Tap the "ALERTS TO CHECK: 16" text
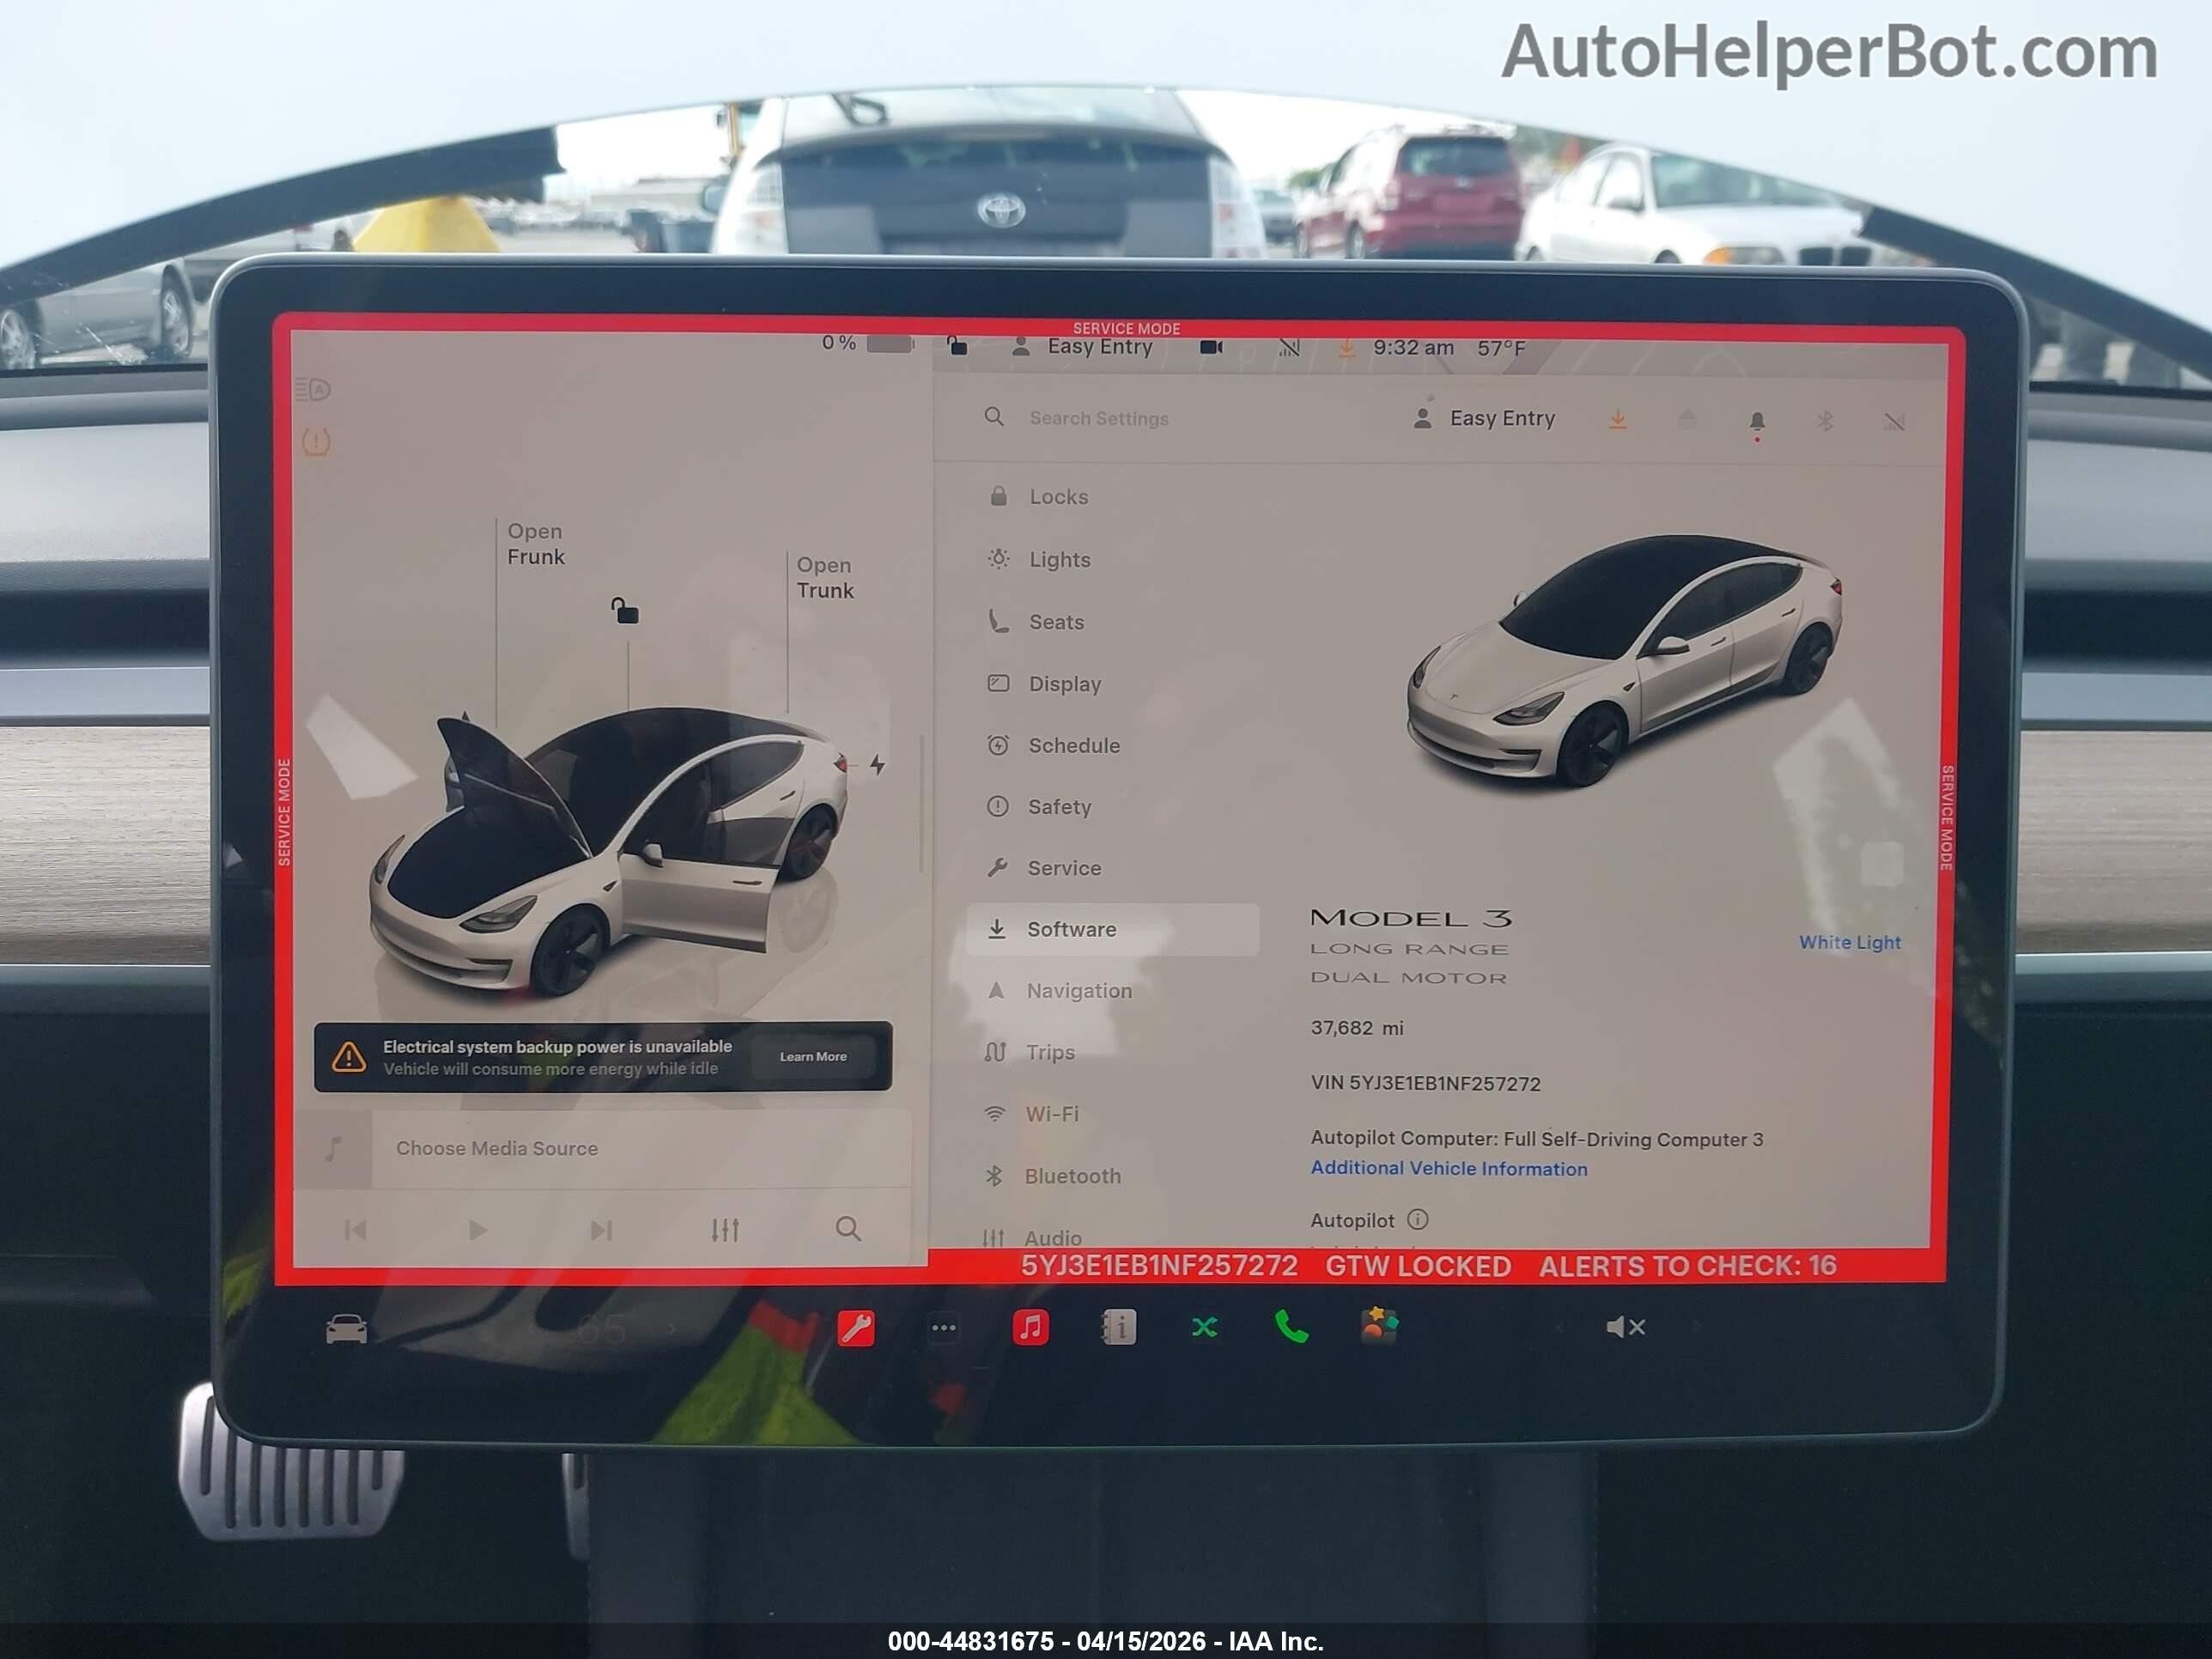This screenshot has width=2212, height=1659. [1687, 1266]
